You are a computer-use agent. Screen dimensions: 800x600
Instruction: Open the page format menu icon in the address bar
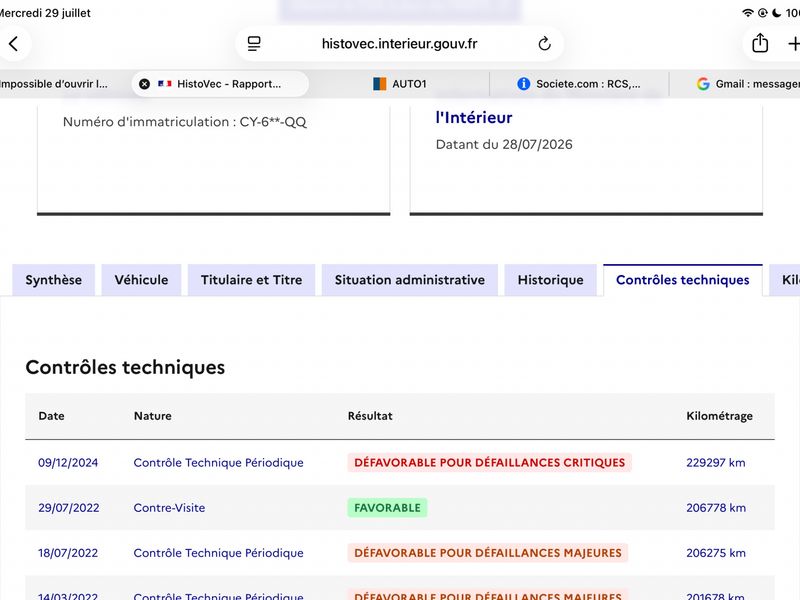point(254,44)
